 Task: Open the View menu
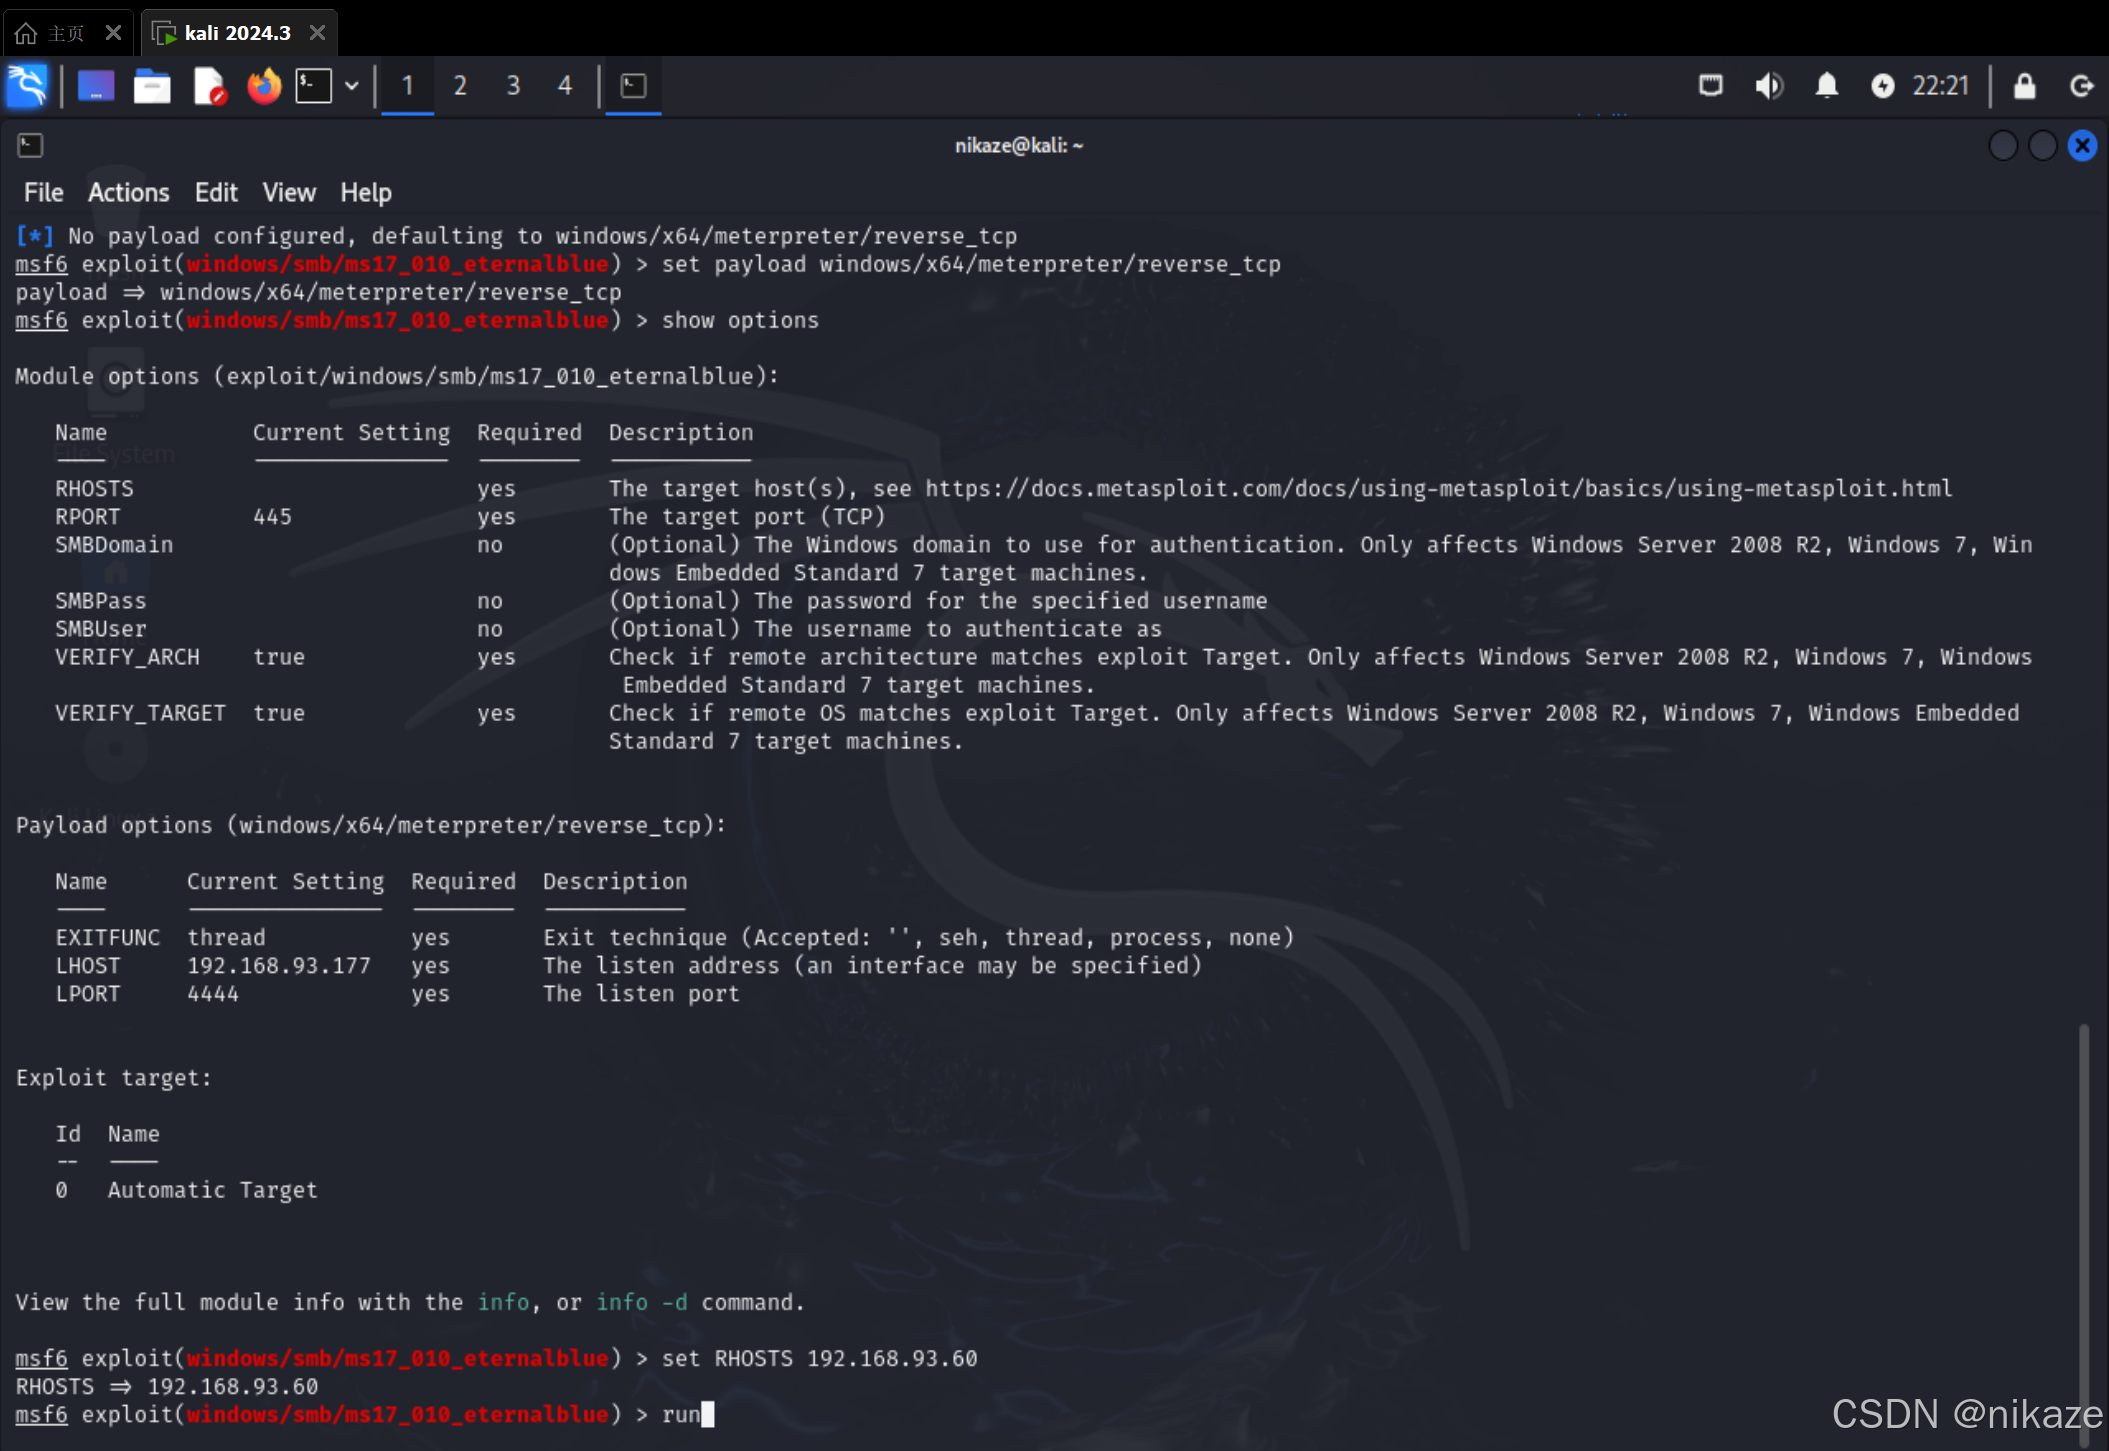pyautogui.click(x=289, y=192)
